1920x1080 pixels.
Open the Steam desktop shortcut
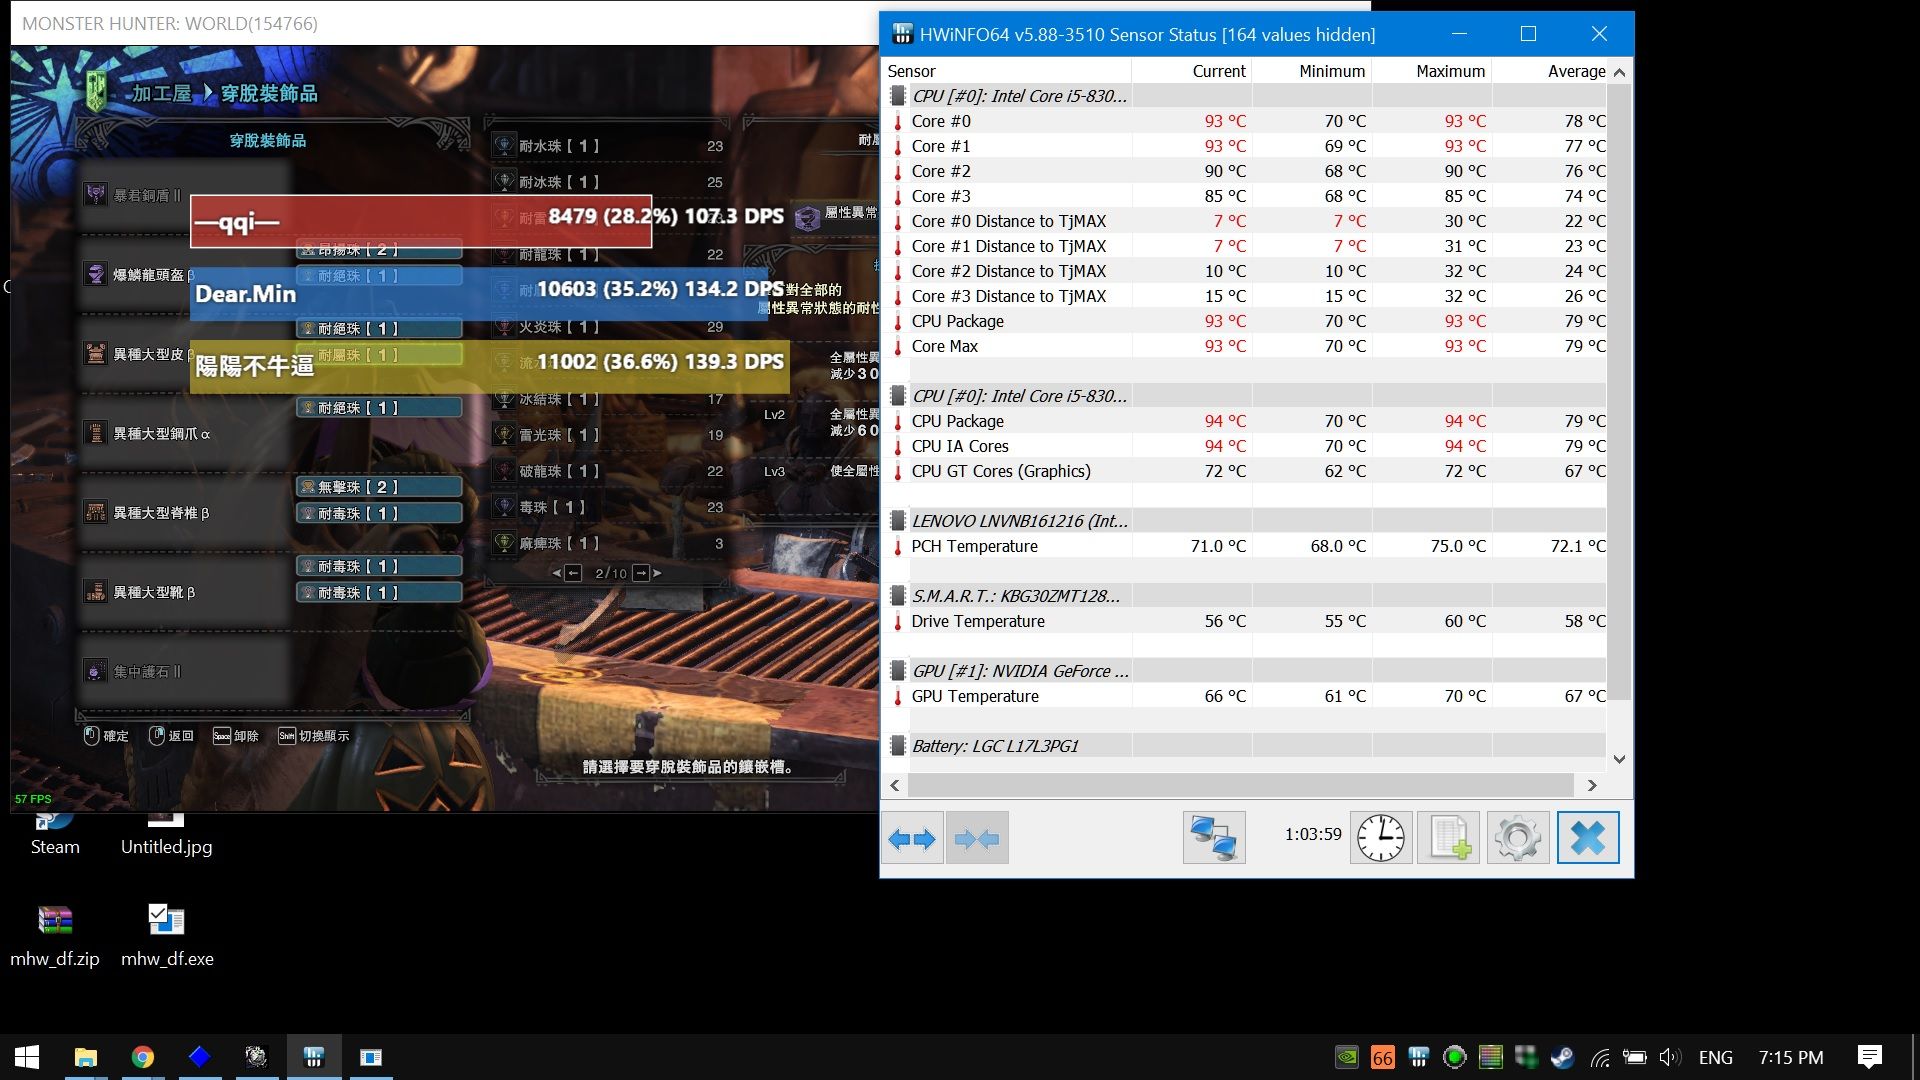click(55, 833)
